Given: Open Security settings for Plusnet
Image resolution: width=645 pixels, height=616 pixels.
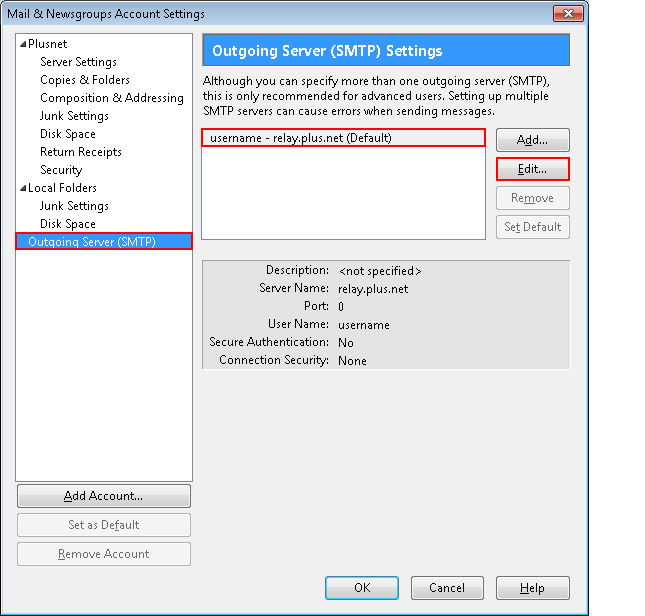Looking at the screenshot, I should click(x=61, y=170).
